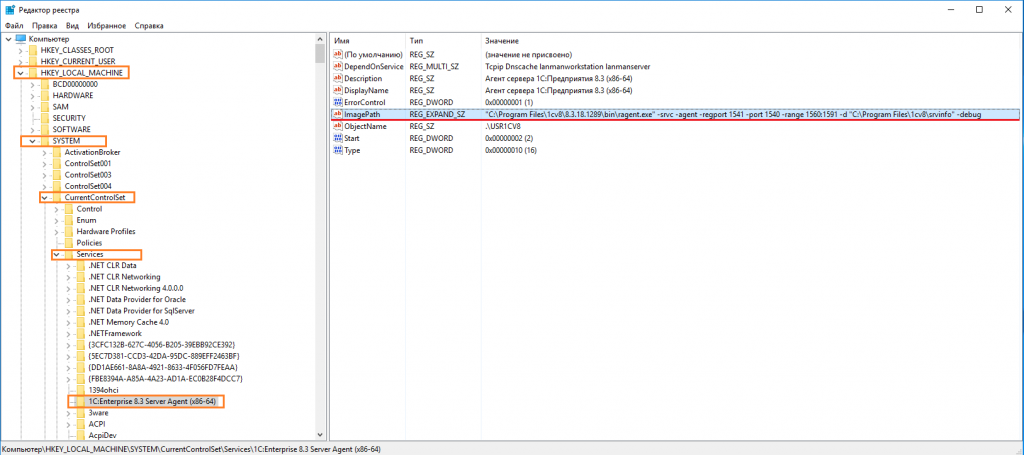This screenshot has width=1024, height=455.
Task: Collapse the CurrentControlSet key
Action: tap(43, 197)
